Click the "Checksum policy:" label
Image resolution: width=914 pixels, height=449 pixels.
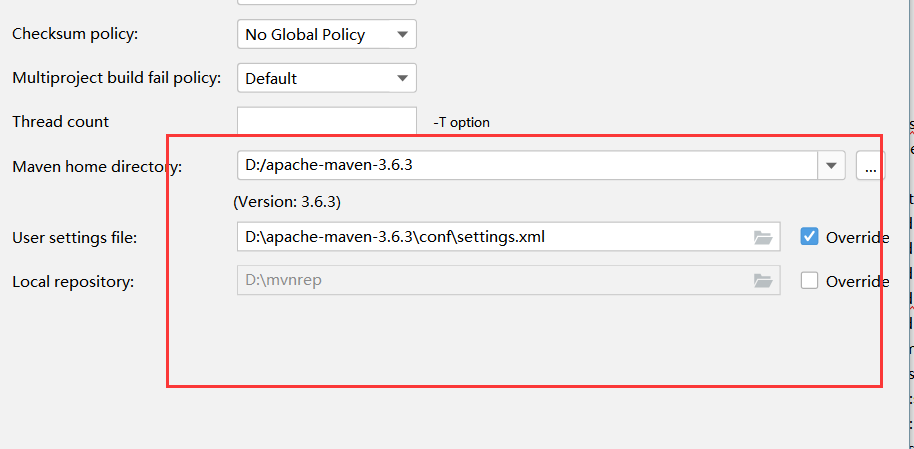tap(75, 34)
